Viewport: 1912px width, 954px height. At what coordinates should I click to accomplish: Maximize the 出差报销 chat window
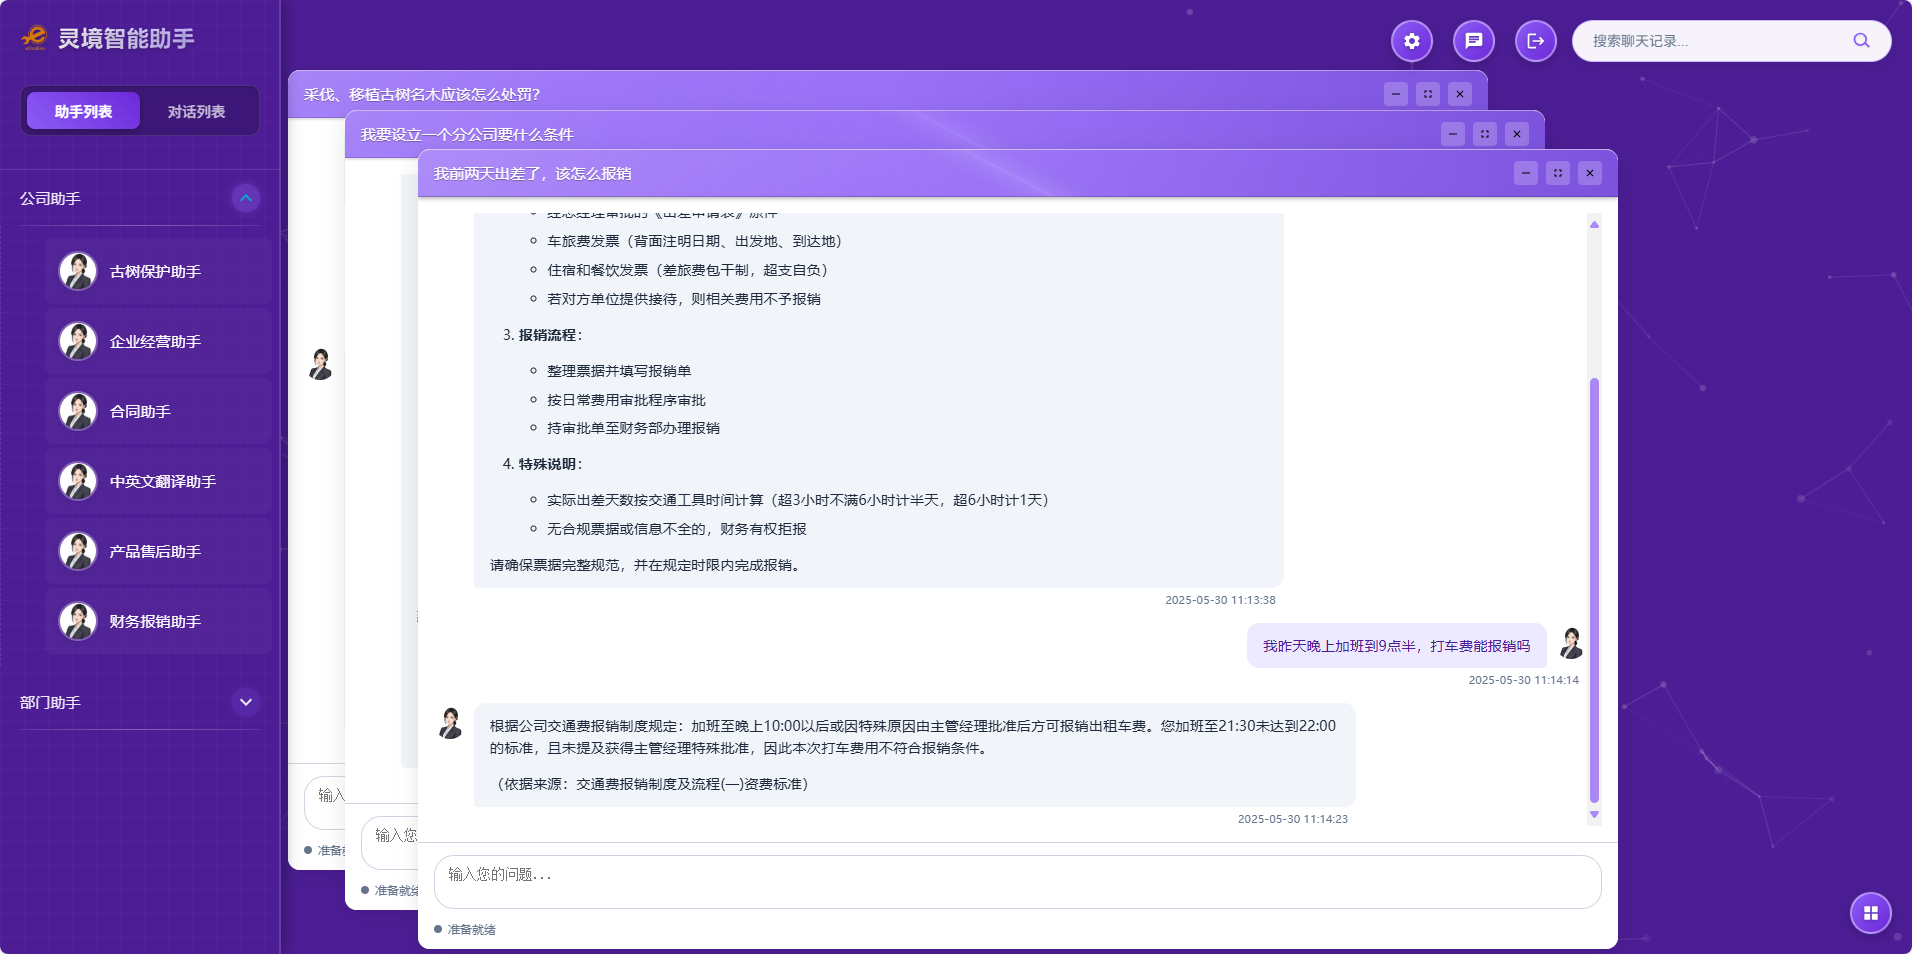point(1557,173)
